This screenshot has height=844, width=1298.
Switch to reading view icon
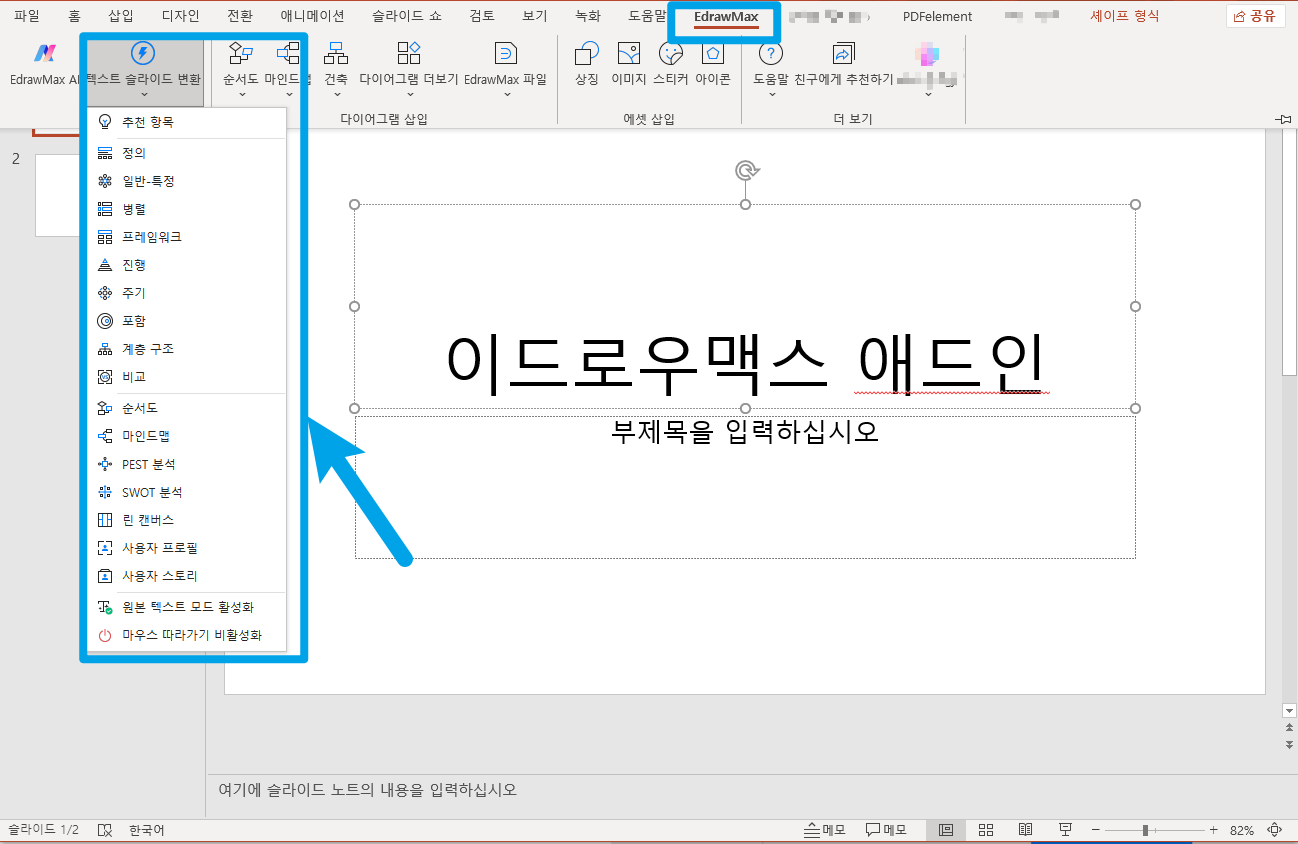click(x=1025, y=830)
